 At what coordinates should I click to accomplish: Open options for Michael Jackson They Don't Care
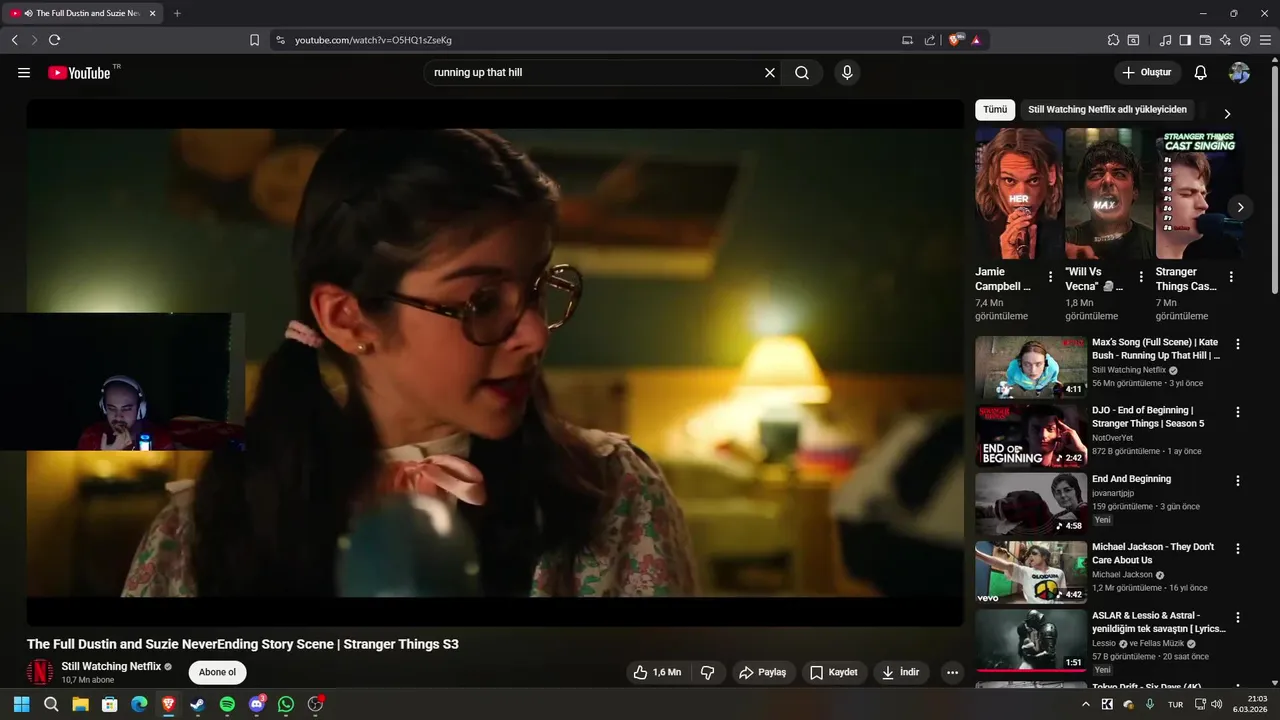1238,549
